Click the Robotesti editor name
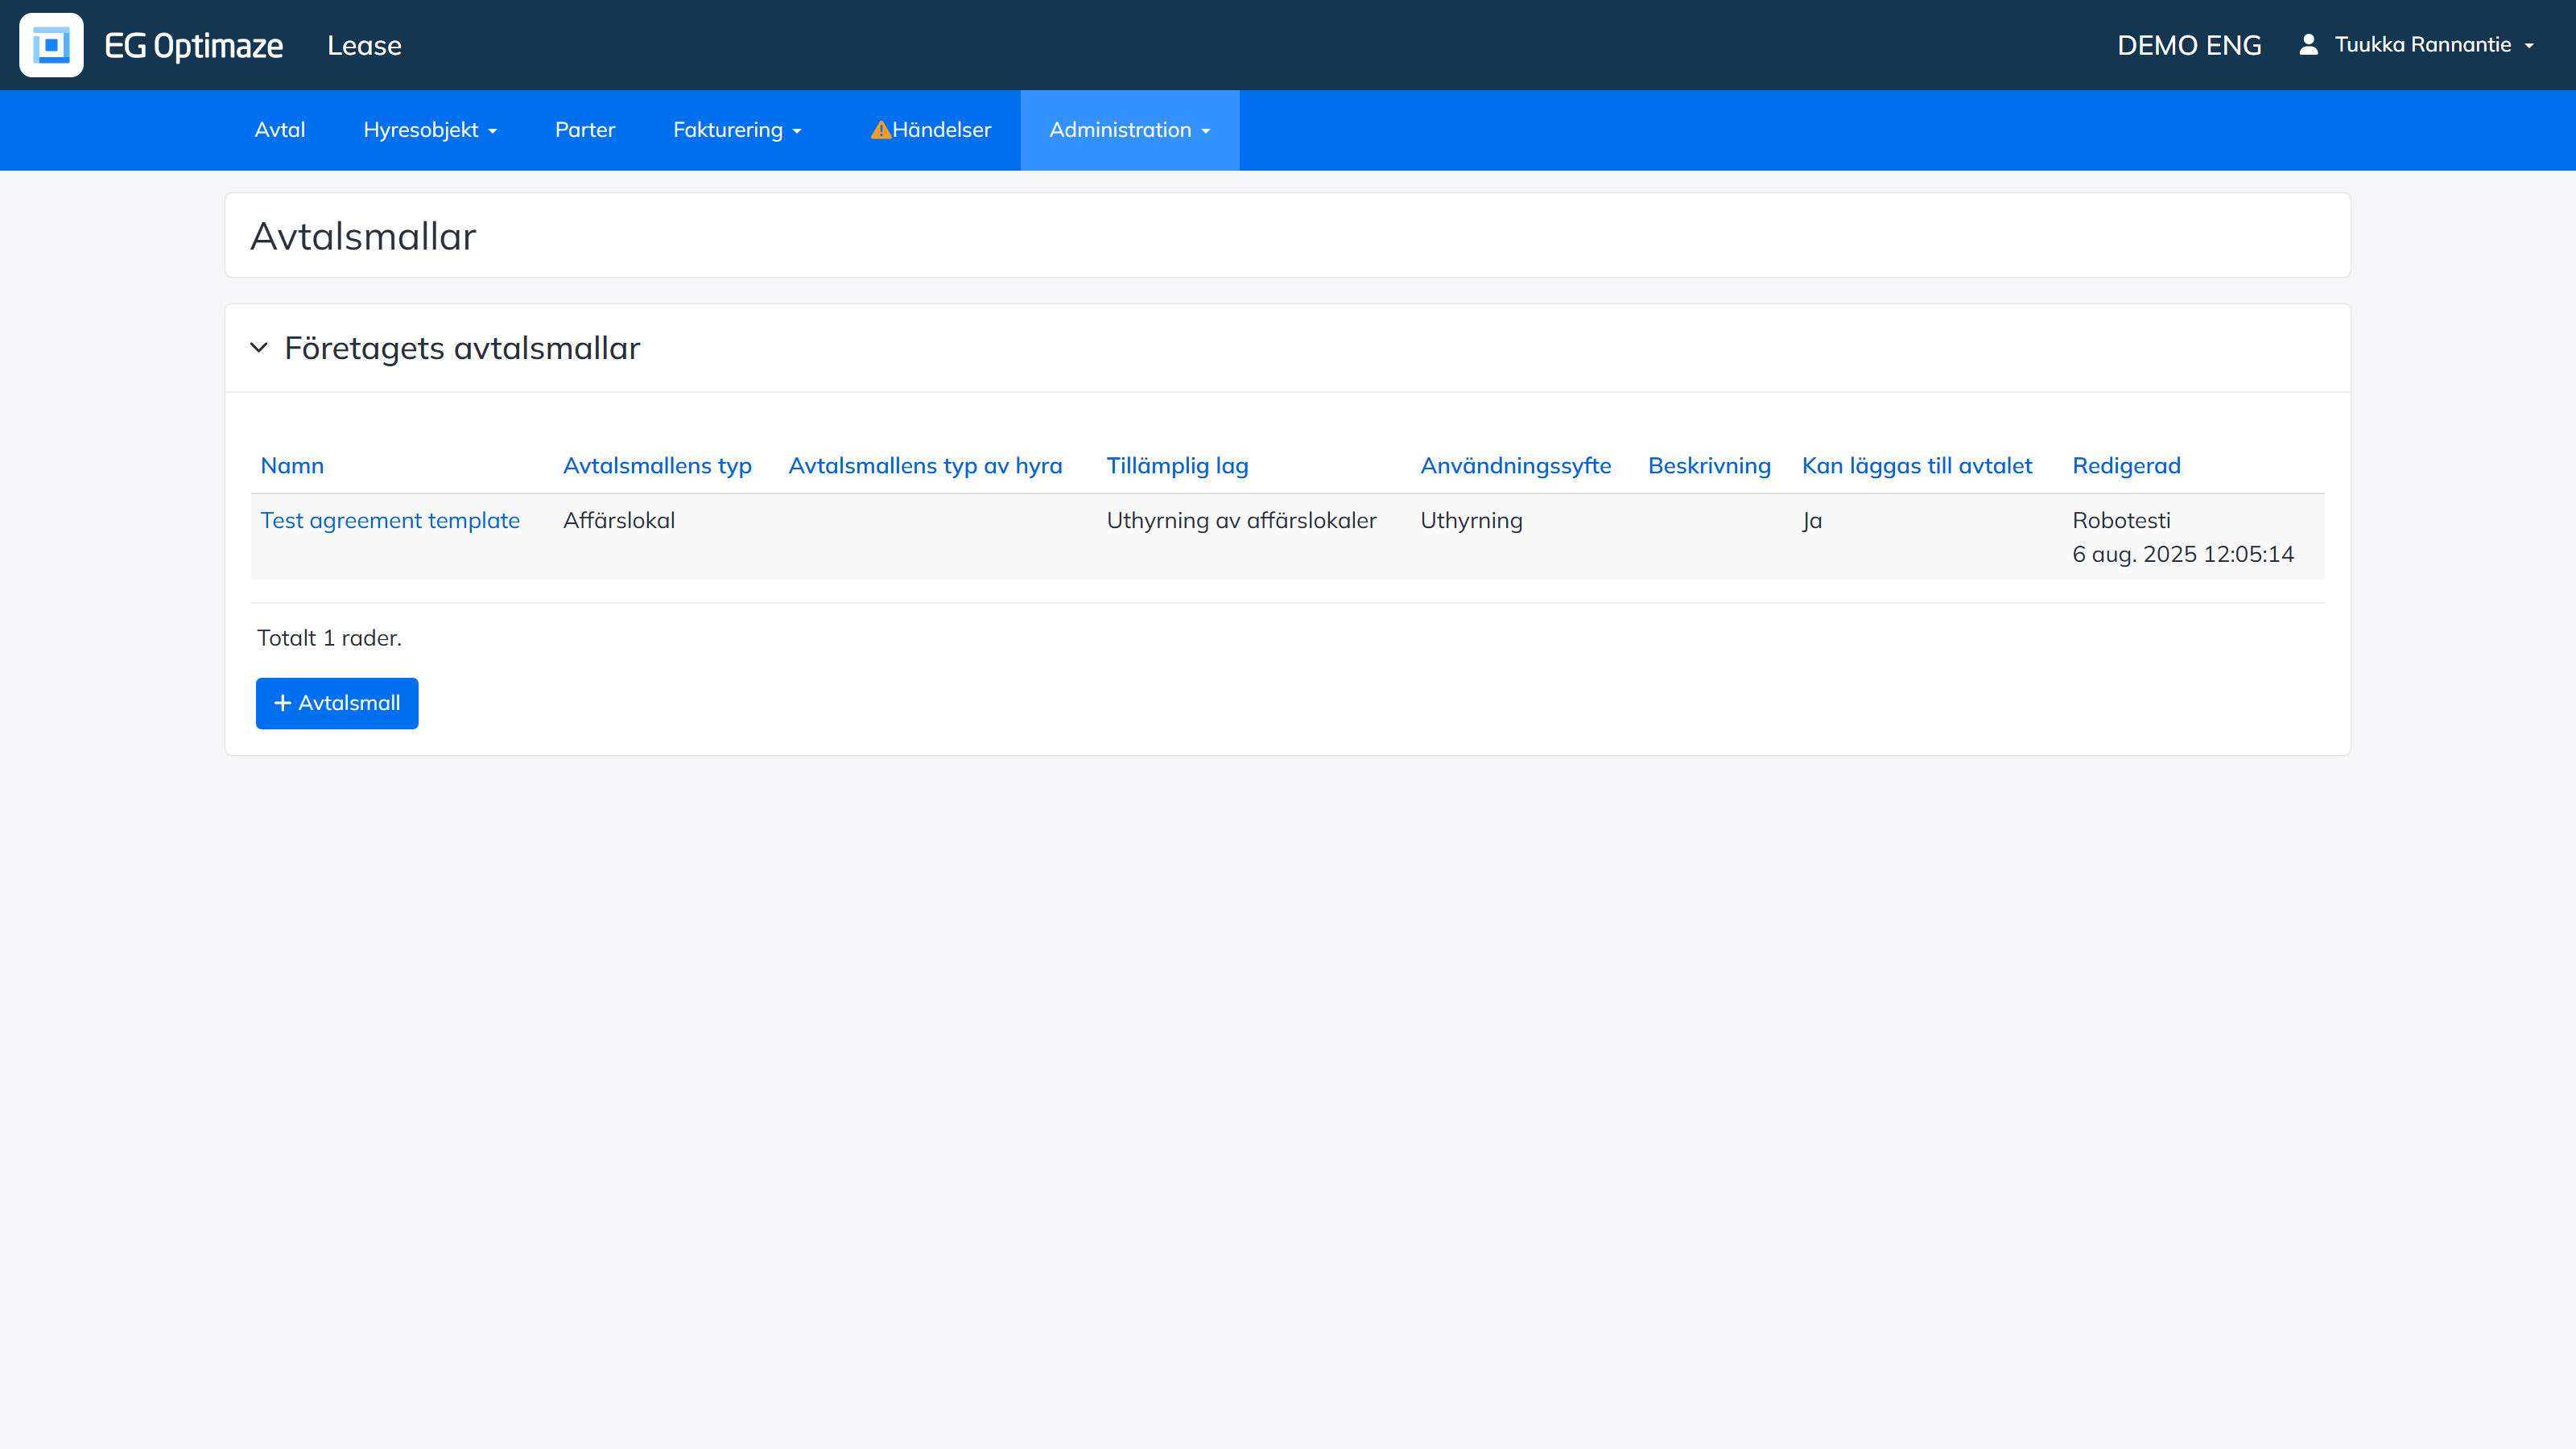Screen dimensions: 2576x1449 (x=2121, y=520)
